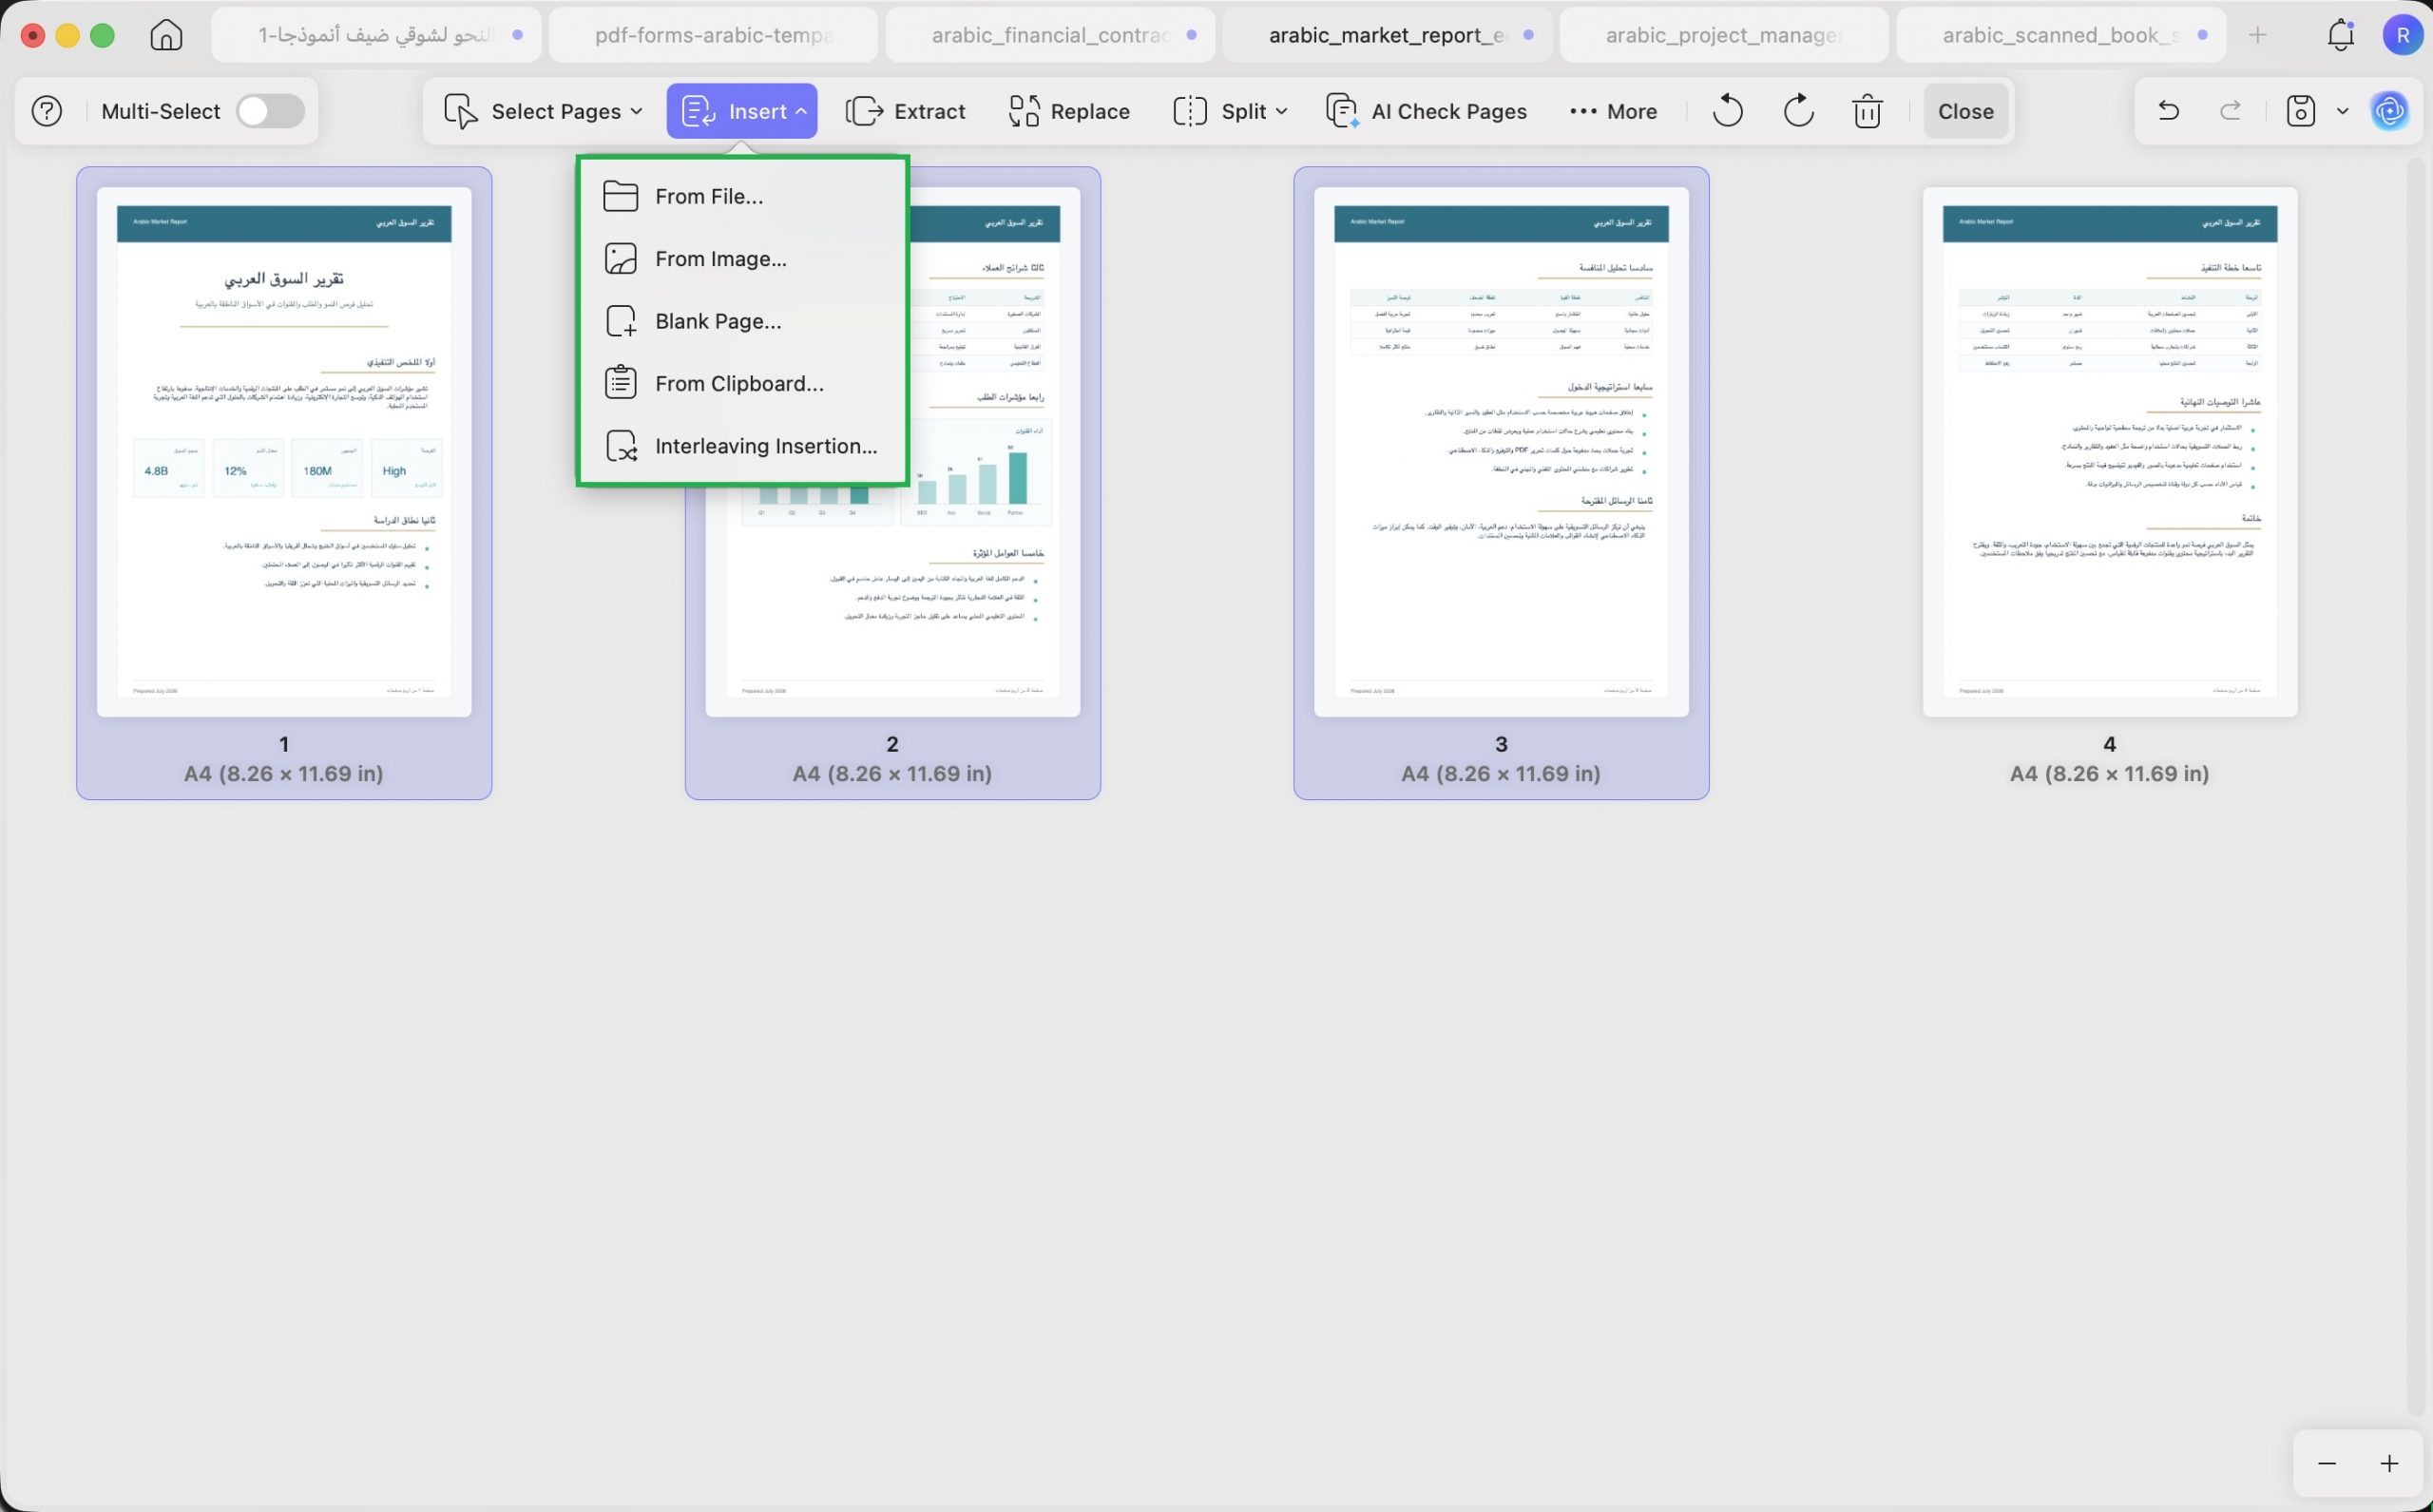Screen dimensions: 2433x1512
Task: Open the help question mark icon
Action: click(47, 111)
